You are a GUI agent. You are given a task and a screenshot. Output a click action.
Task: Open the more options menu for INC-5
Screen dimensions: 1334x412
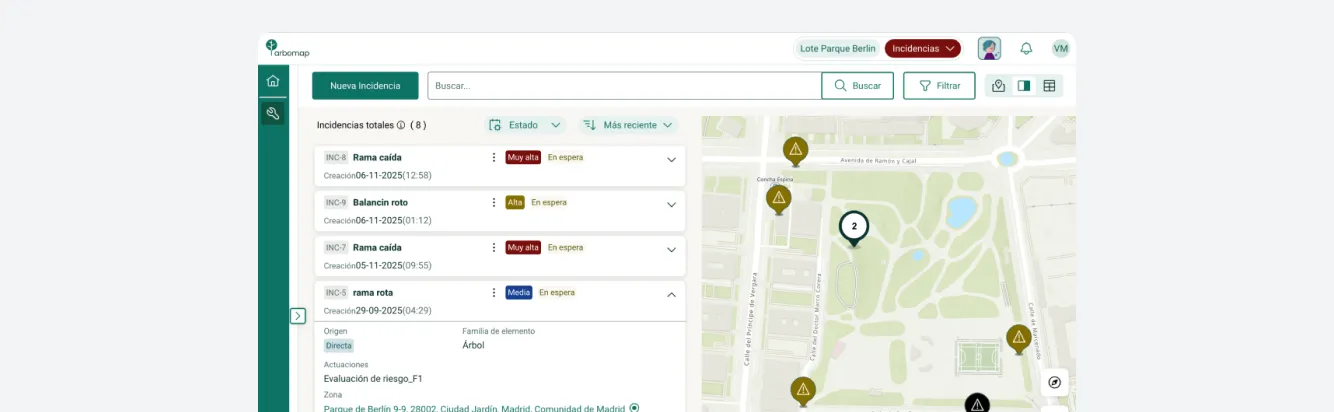(493, 292)
